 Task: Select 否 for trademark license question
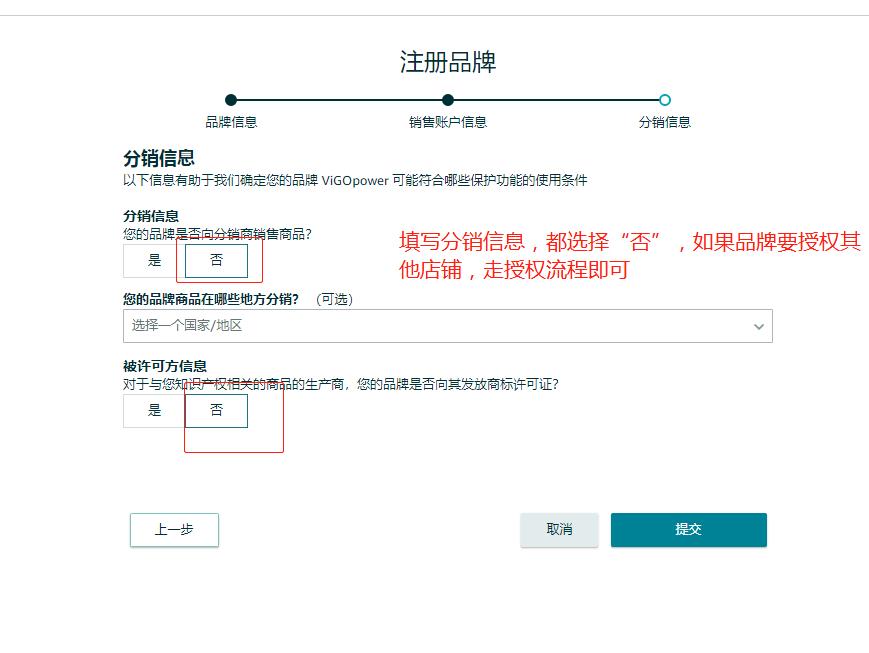(x=216, y=411)
